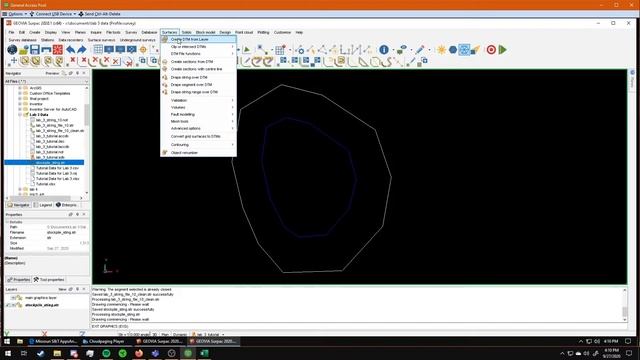Choose Convert grid surfaces to DTMs

pyautogui.click(x=198, y=136)
